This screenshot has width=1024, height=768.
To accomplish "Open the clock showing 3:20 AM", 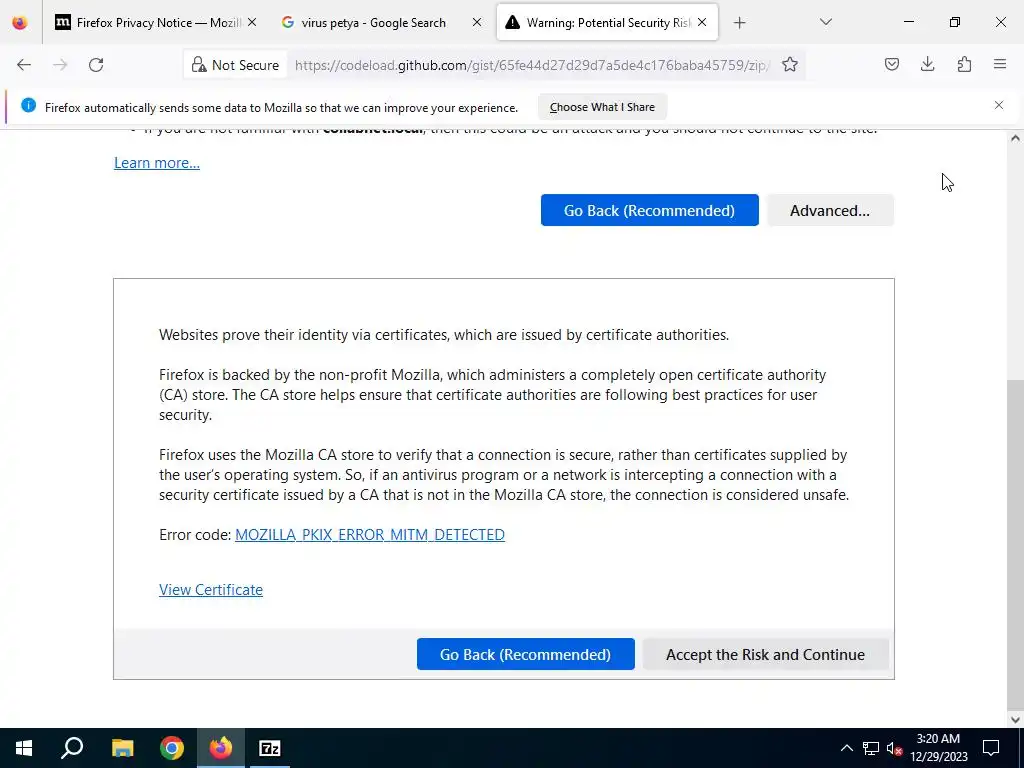I will click(938, 748).
